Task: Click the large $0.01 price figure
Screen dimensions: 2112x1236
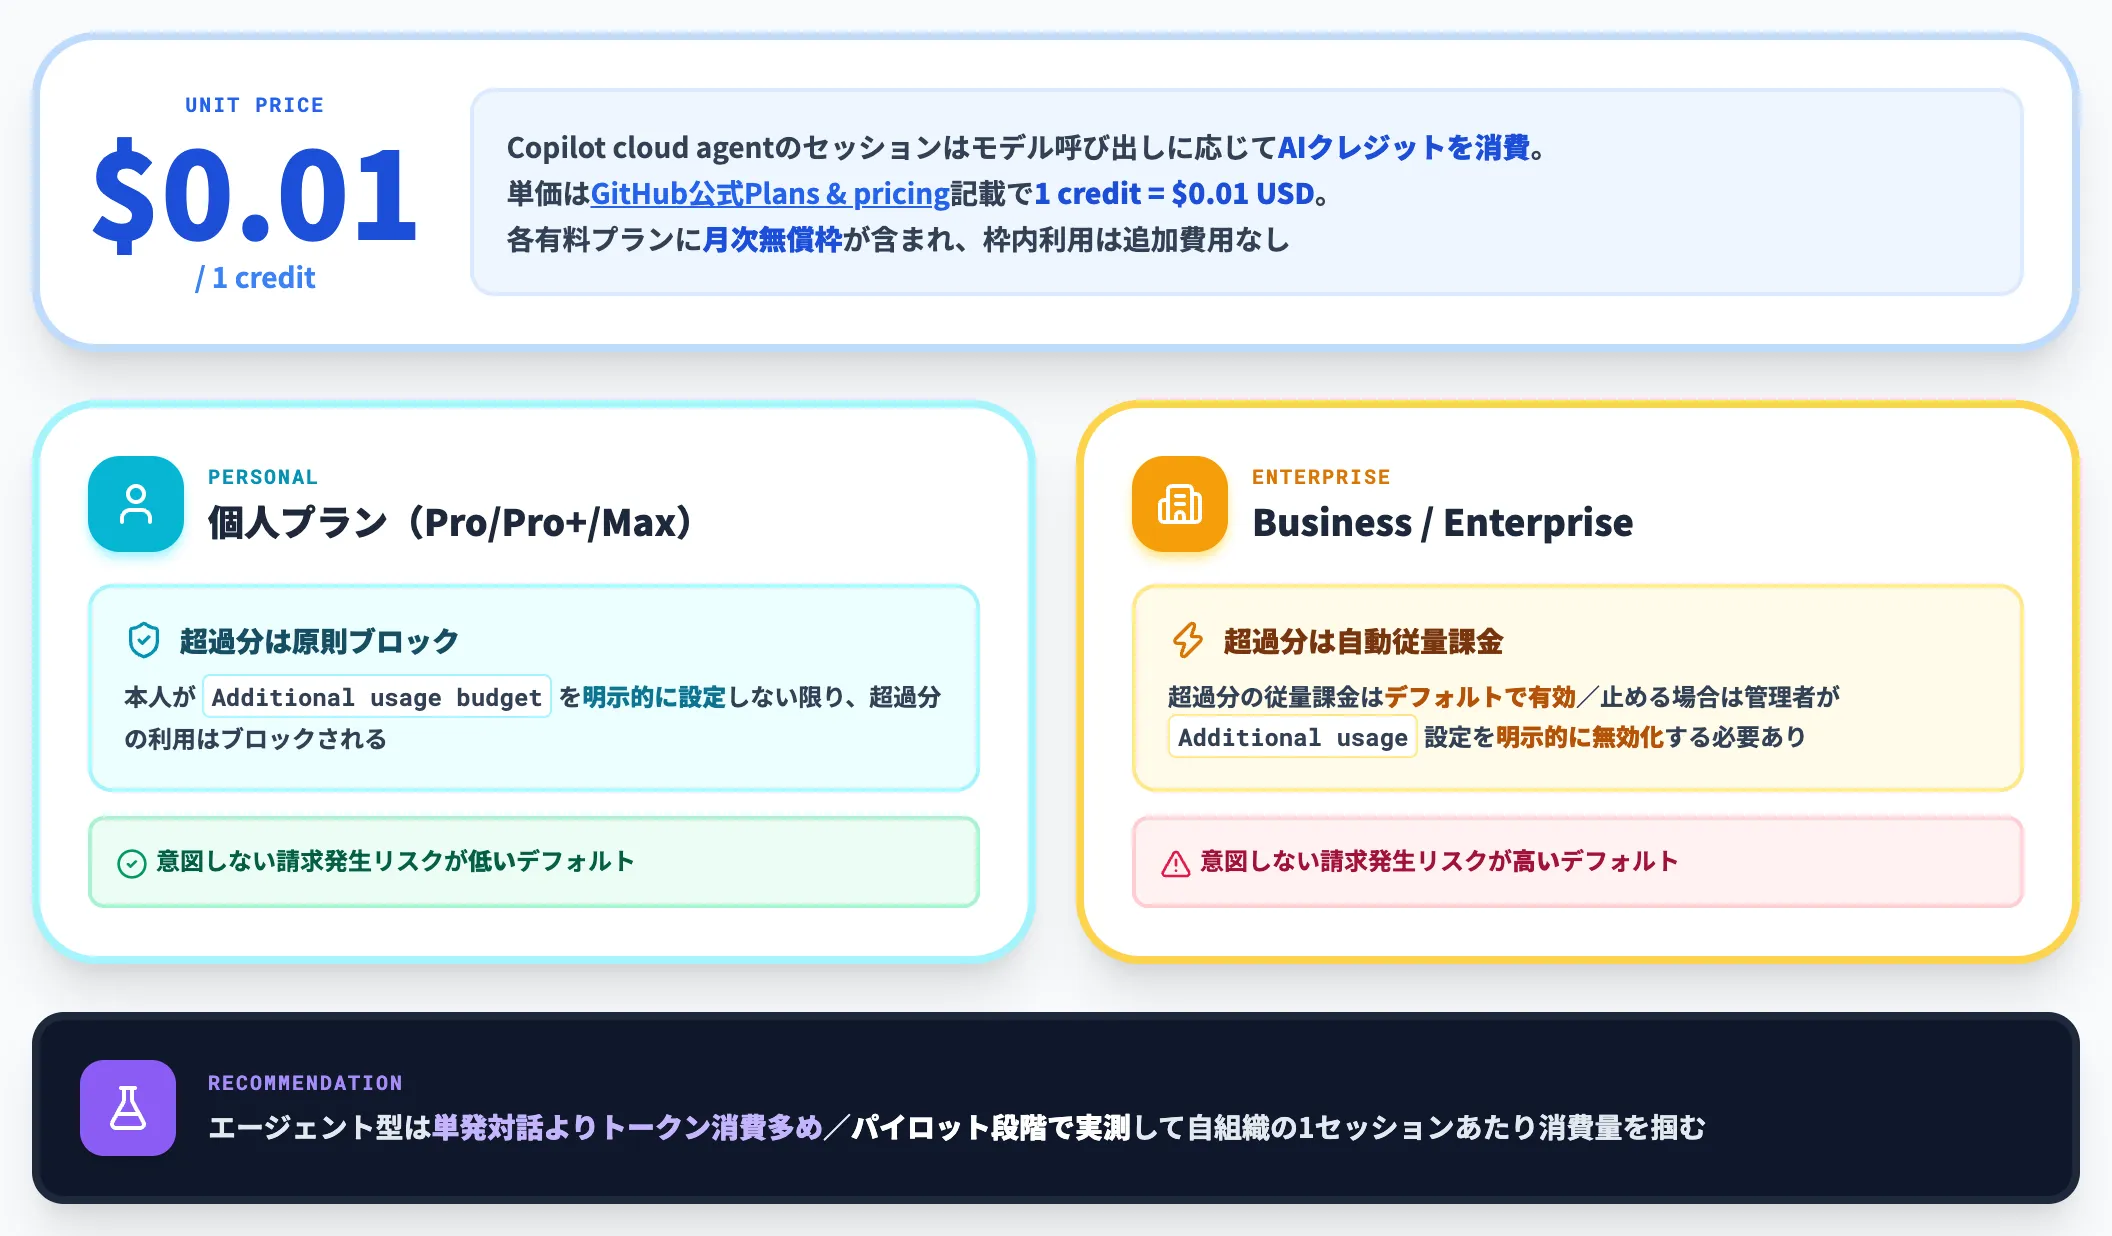Action: (255, 194)
